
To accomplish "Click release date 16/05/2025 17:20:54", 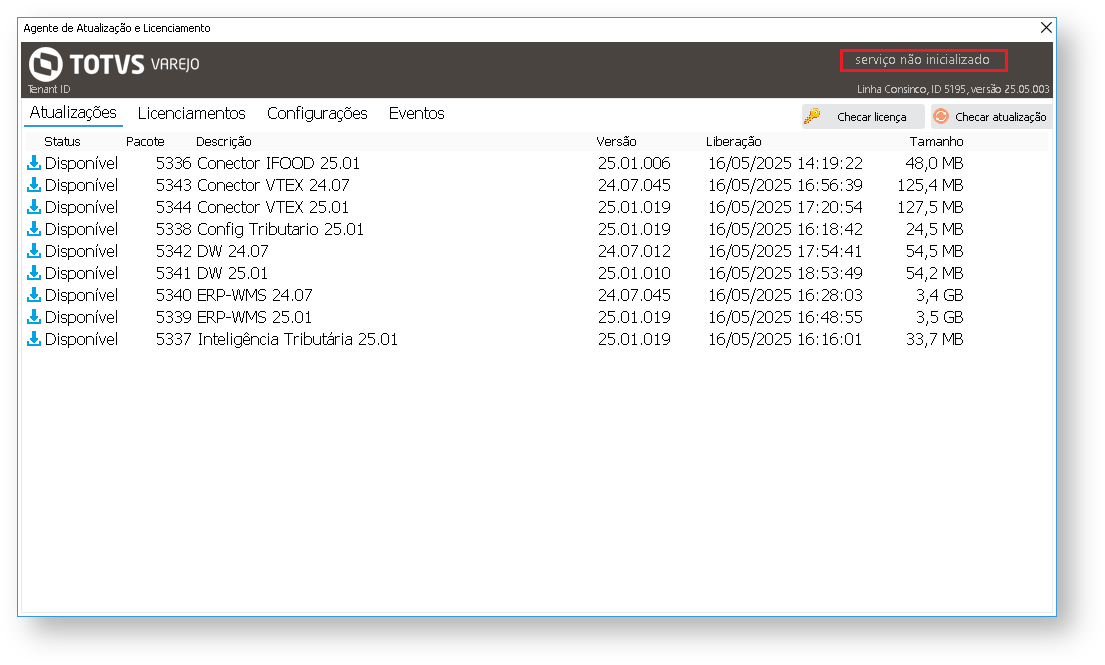I will point(785,207).
